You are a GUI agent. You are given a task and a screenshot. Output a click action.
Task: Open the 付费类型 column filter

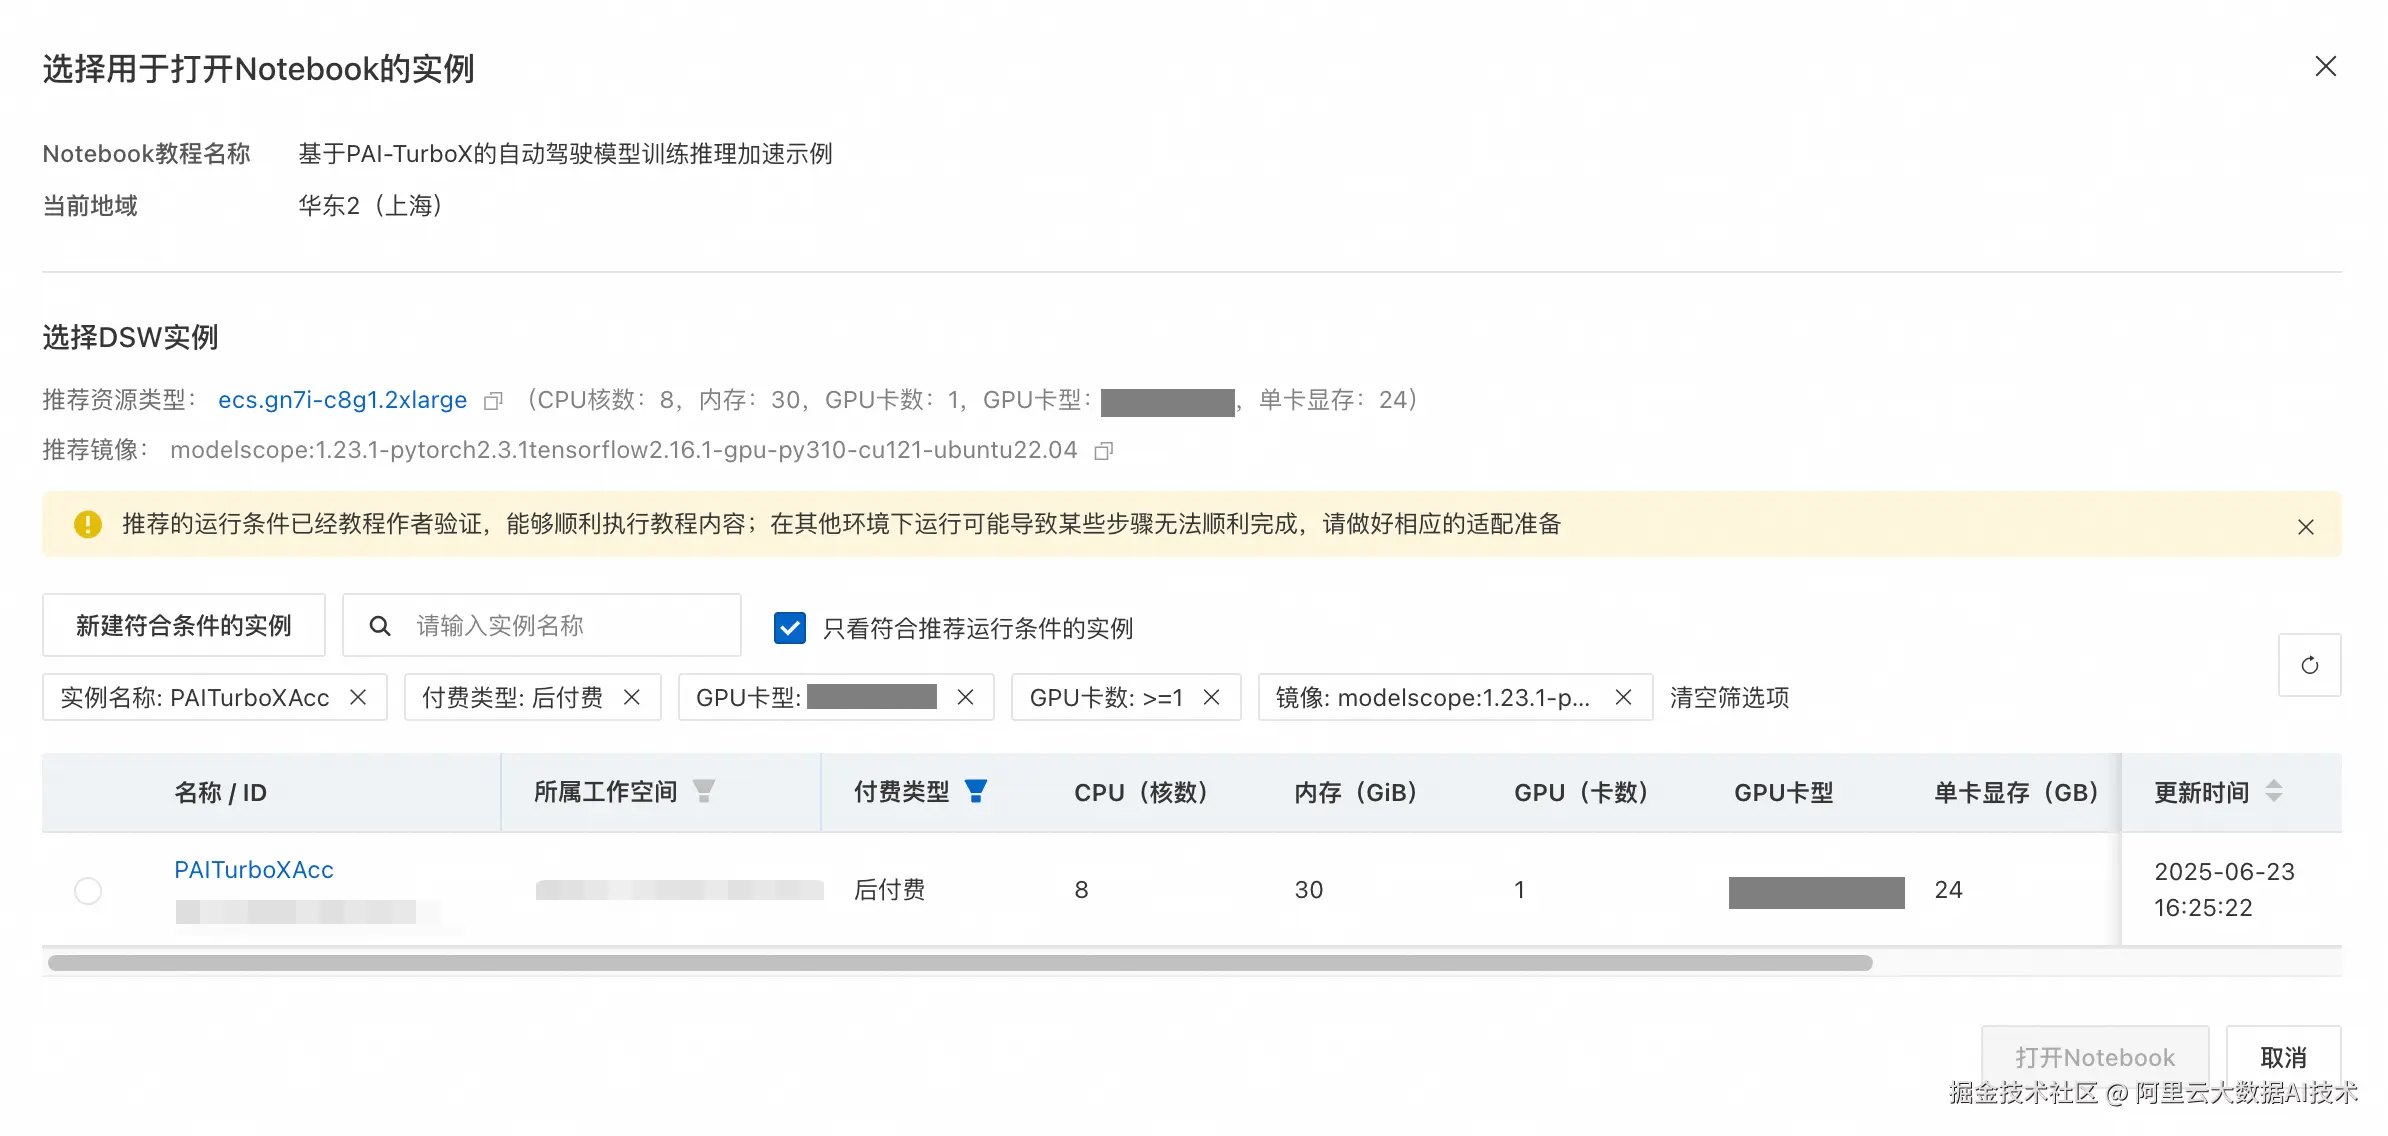tap(976, 791)
